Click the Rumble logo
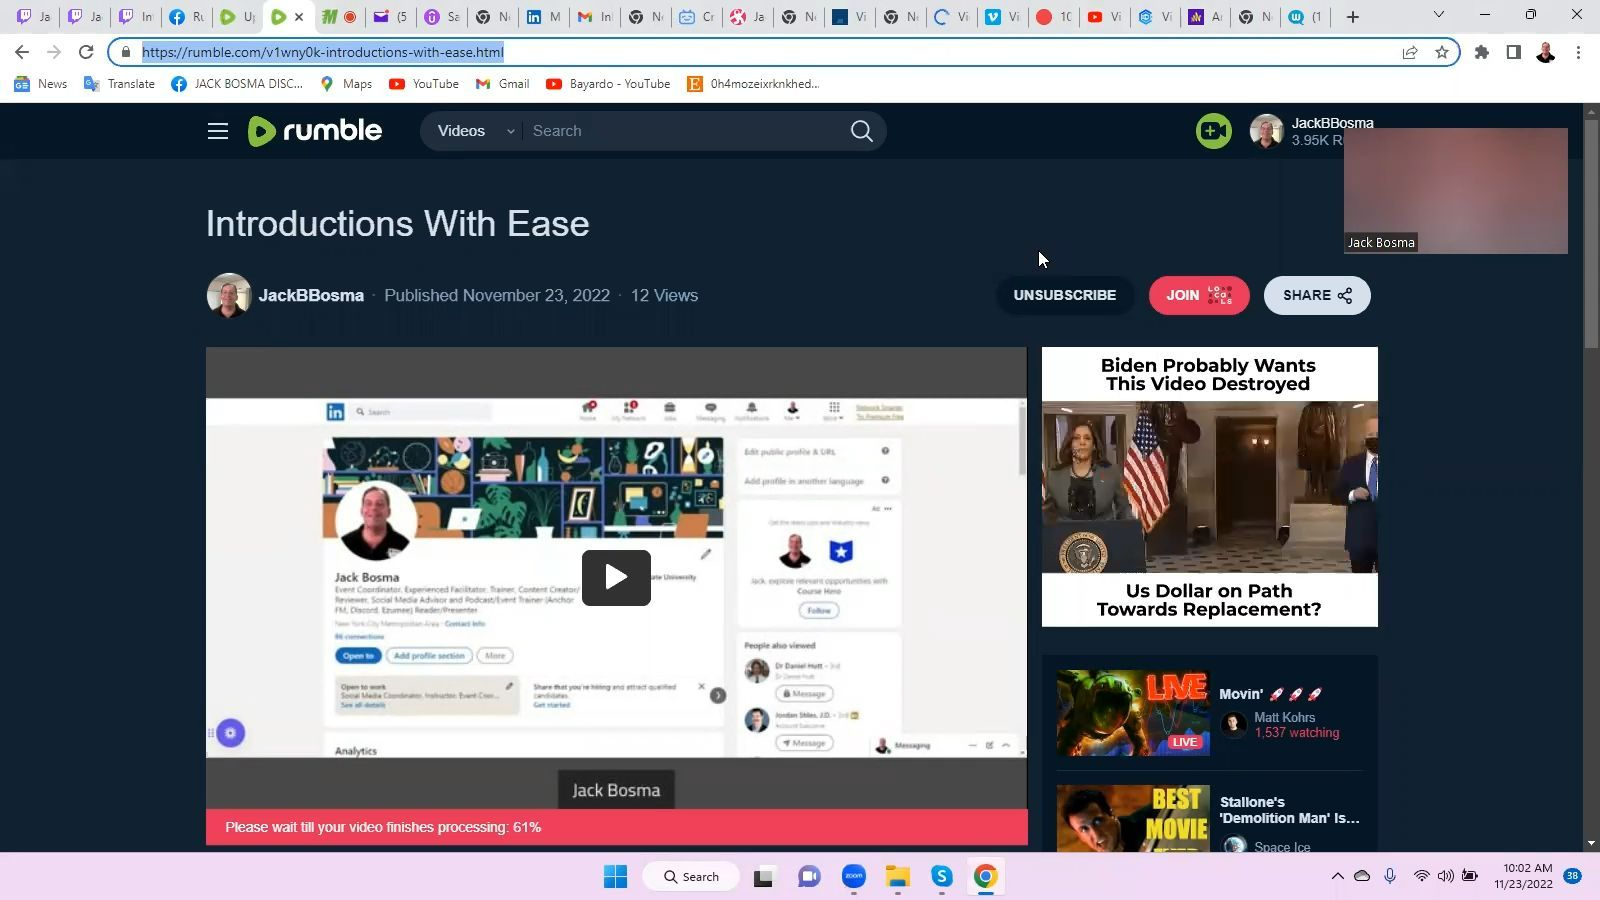The image size is (1600, 900). (x=315, y=131)
